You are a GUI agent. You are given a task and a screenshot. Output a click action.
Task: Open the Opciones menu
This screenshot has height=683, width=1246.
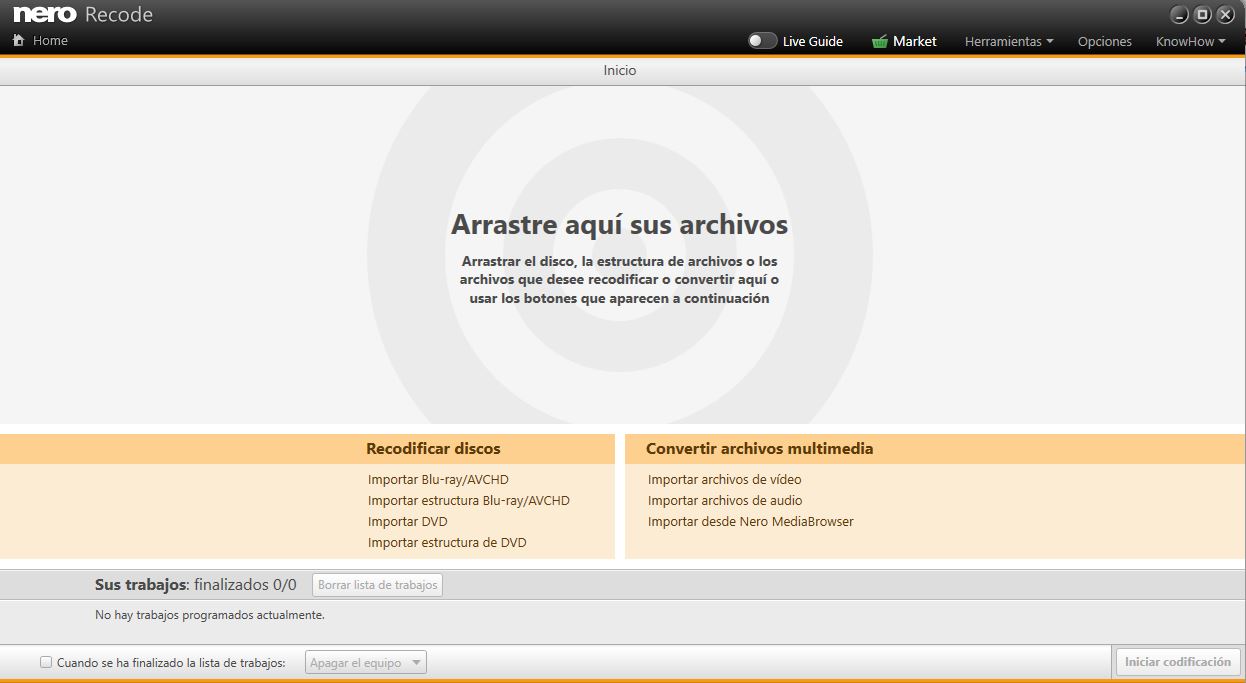click(1104, 42)
